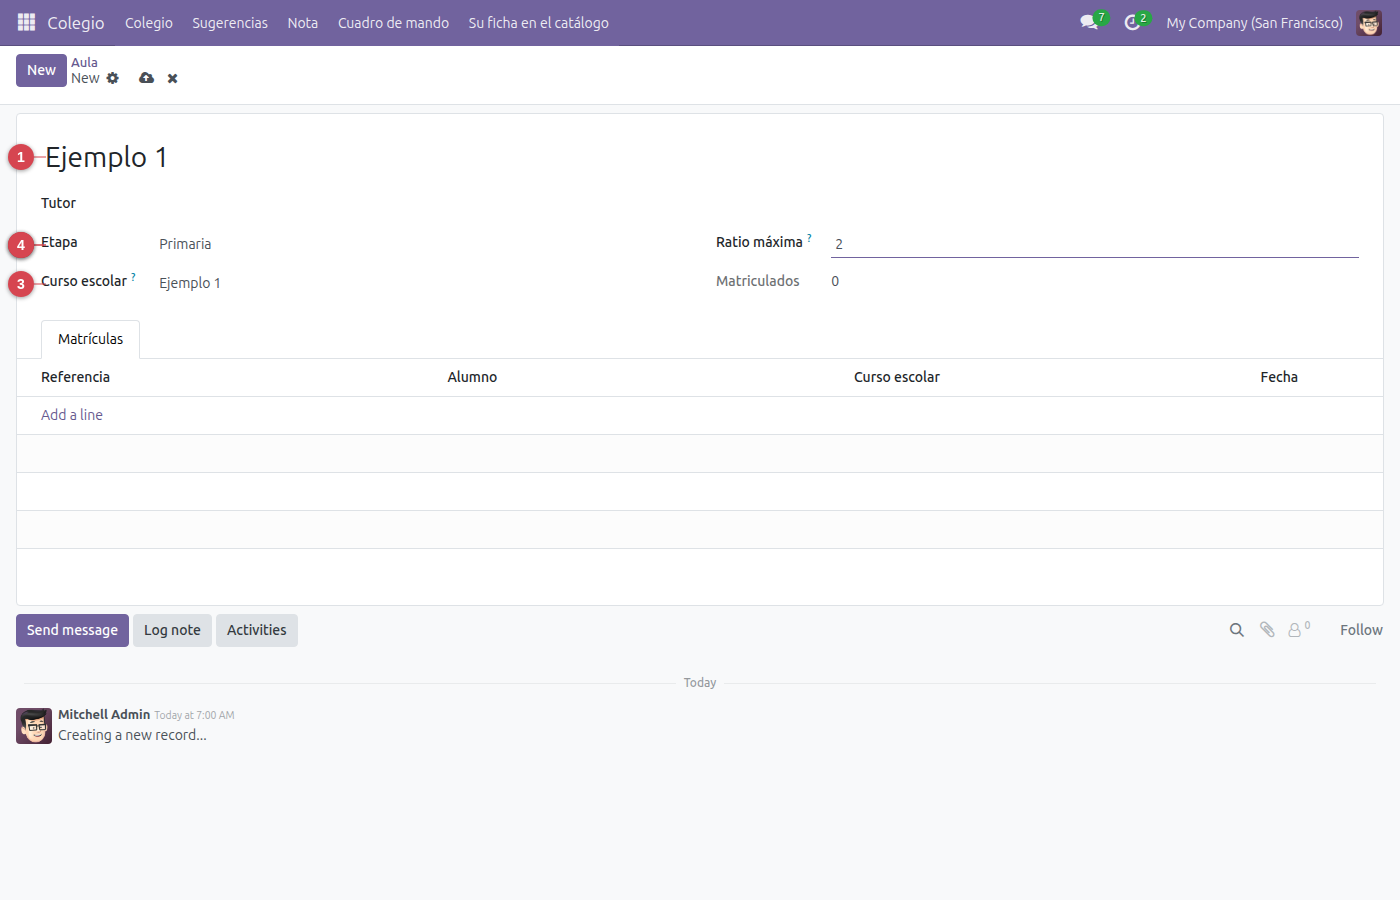Open Su ficha en el catálogo
The height and width of the screenshot is (900, 1400).
click(x=538, y=23)
